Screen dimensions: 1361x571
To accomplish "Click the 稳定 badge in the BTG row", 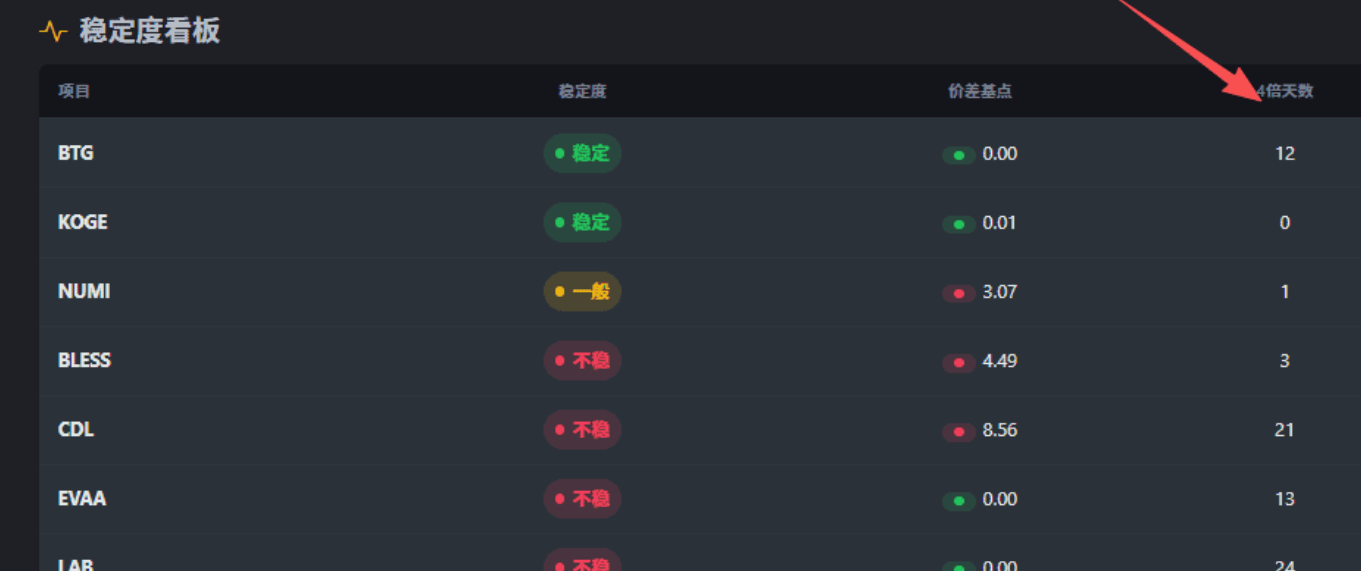I will (582, 154).
